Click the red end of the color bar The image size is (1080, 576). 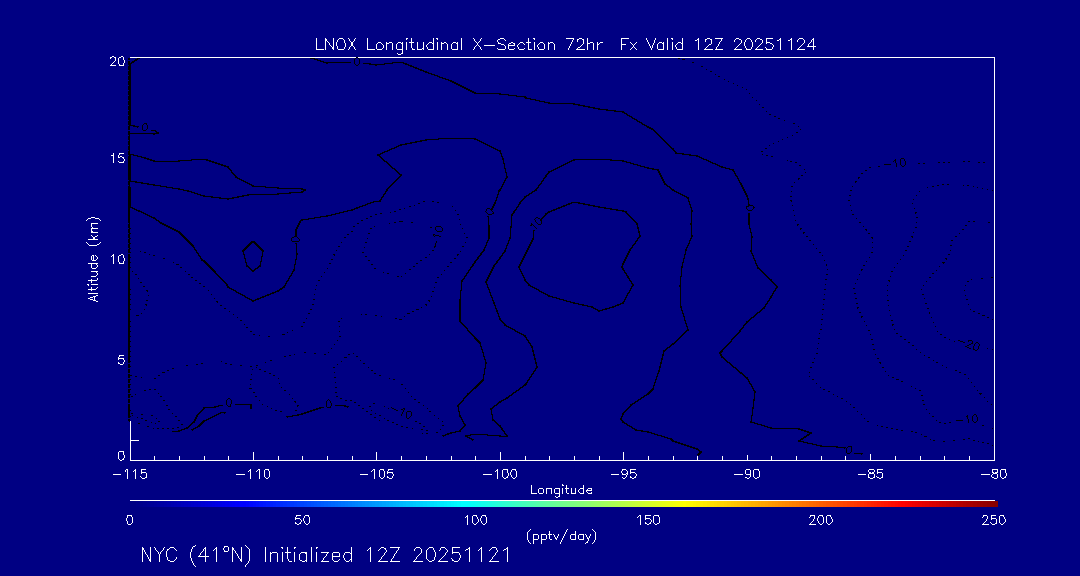990,501
